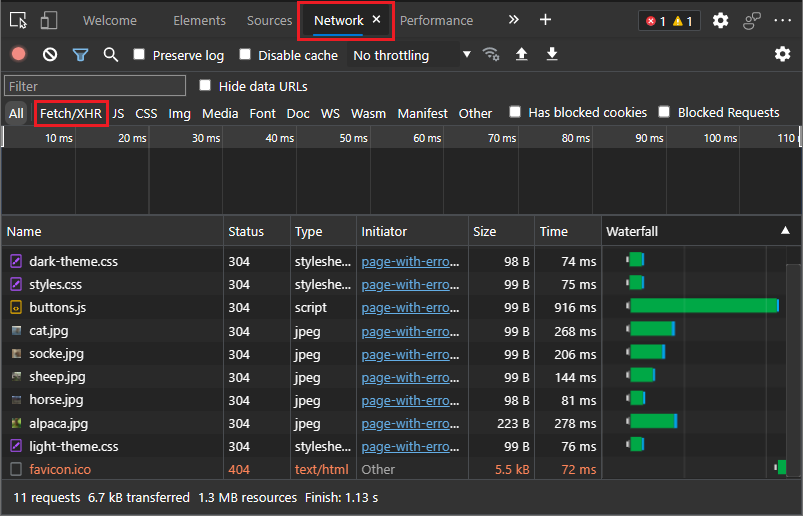The height and width of the screenshot is (516, 803).
Task: Filter requests by Other
Action: 475,113
